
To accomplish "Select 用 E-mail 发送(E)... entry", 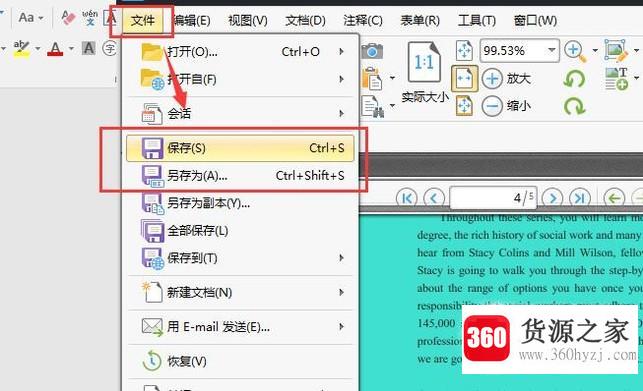I will point(240,327).
